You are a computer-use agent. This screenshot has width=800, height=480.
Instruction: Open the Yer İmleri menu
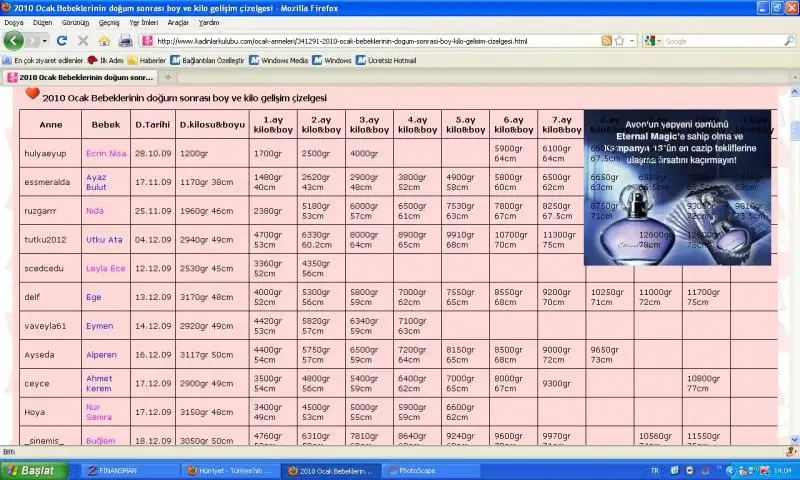coord(143,22)
